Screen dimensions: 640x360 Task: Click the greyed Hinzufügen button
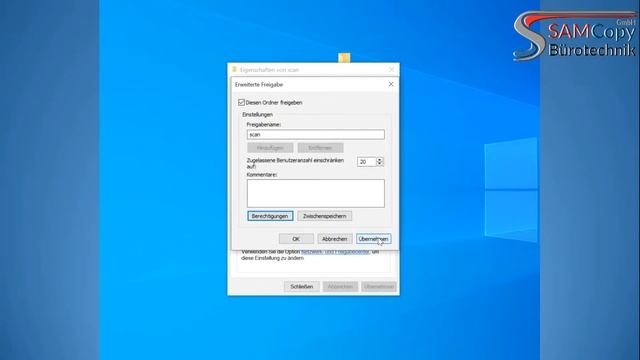(x=270, y=148)
